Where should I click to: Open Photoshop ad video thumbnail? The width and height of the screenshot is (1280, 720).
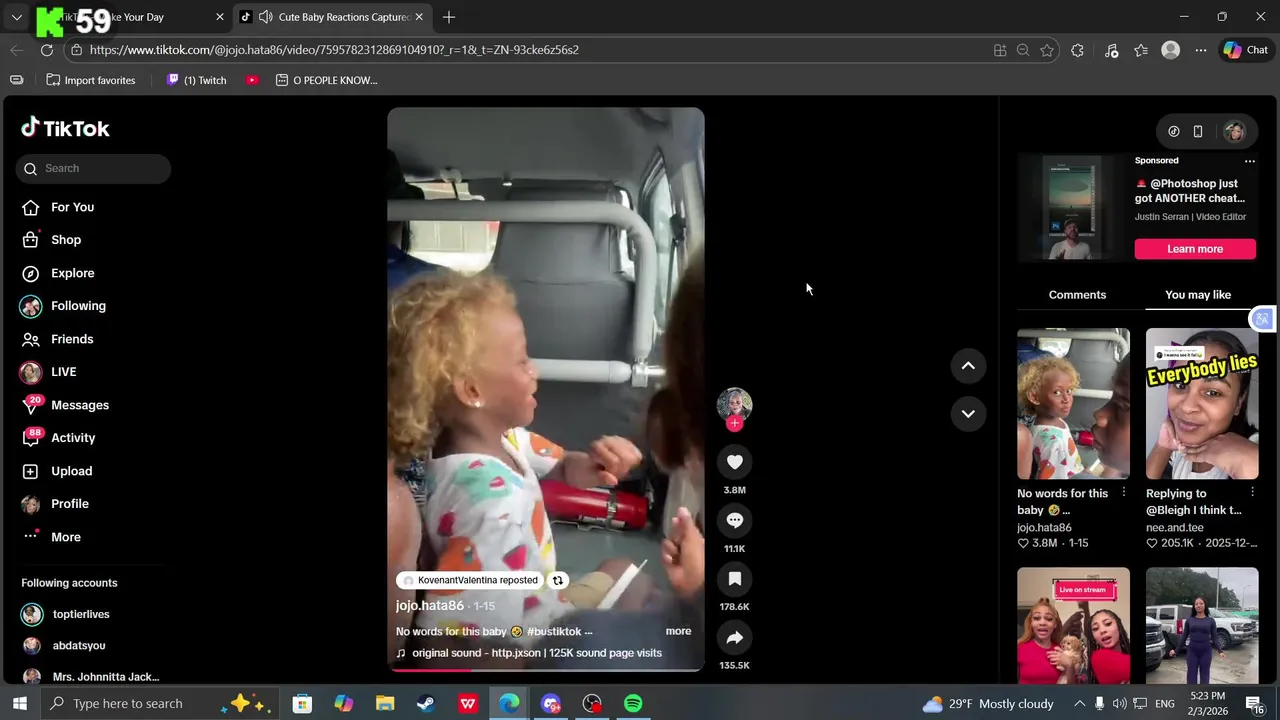pos(1072,209)
